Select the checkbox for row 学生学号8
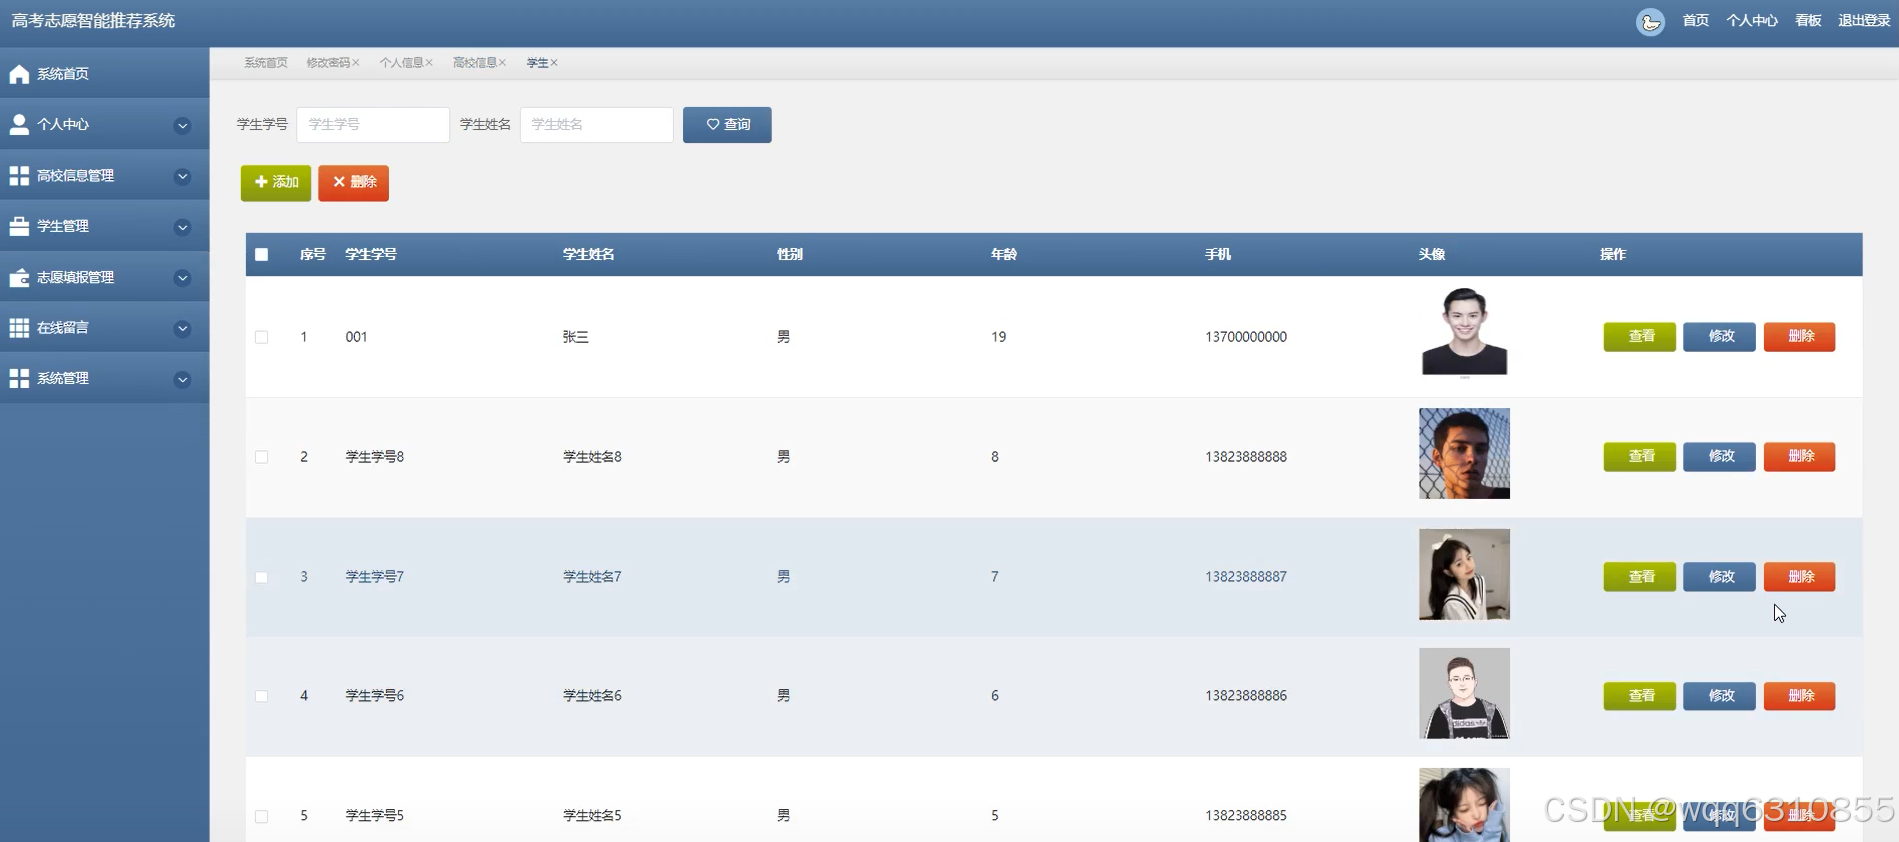 262,457
